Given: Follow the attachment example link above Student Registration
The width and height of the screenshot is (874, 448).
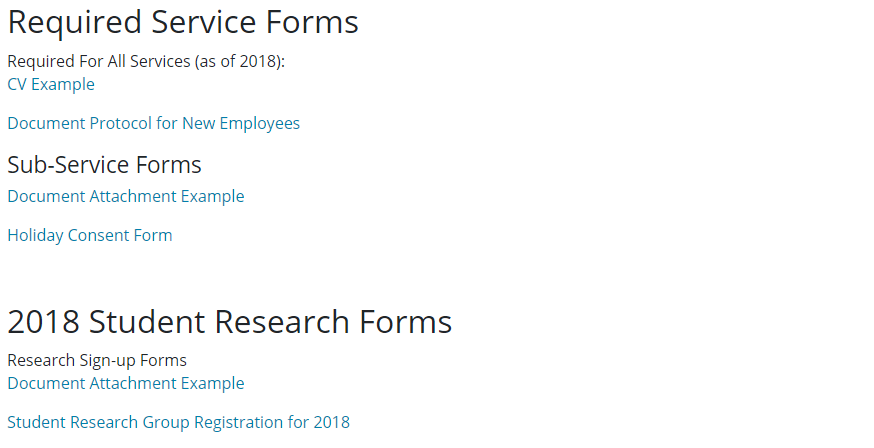Looking at the screenshot, I should click(125, 384).
